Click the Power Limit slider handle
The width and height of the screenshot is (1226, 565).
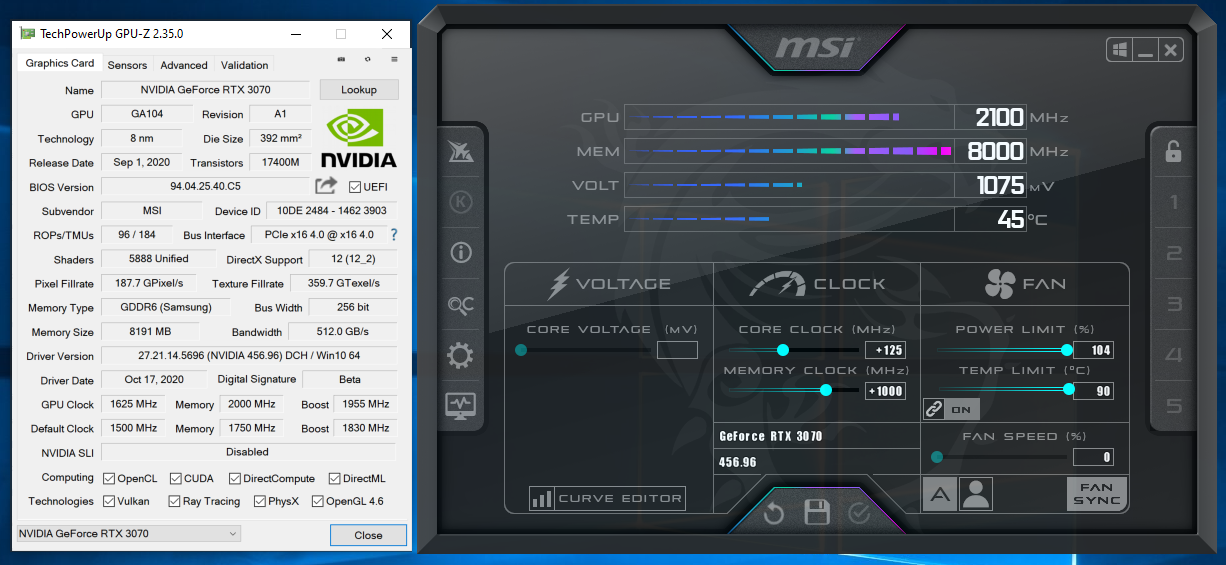[x=1067, y=350]
